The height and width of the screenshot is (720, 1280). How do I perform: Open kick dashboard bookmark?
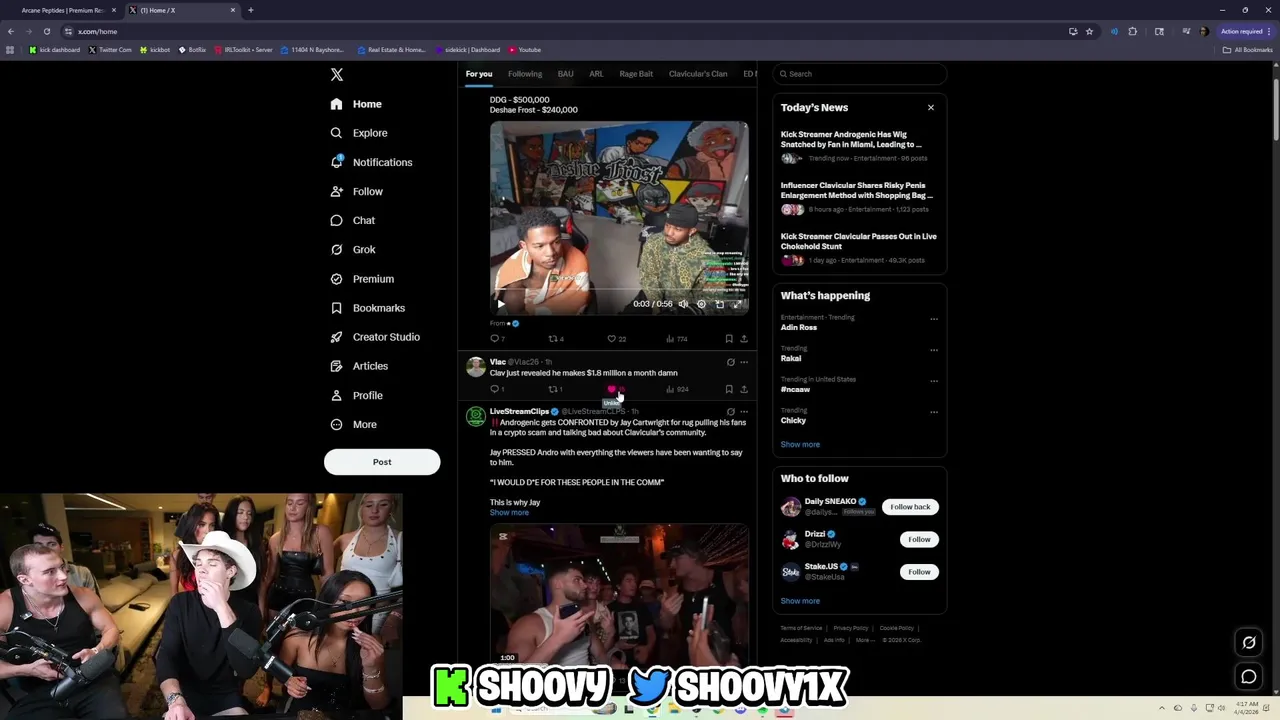click(x=54, y=50)
